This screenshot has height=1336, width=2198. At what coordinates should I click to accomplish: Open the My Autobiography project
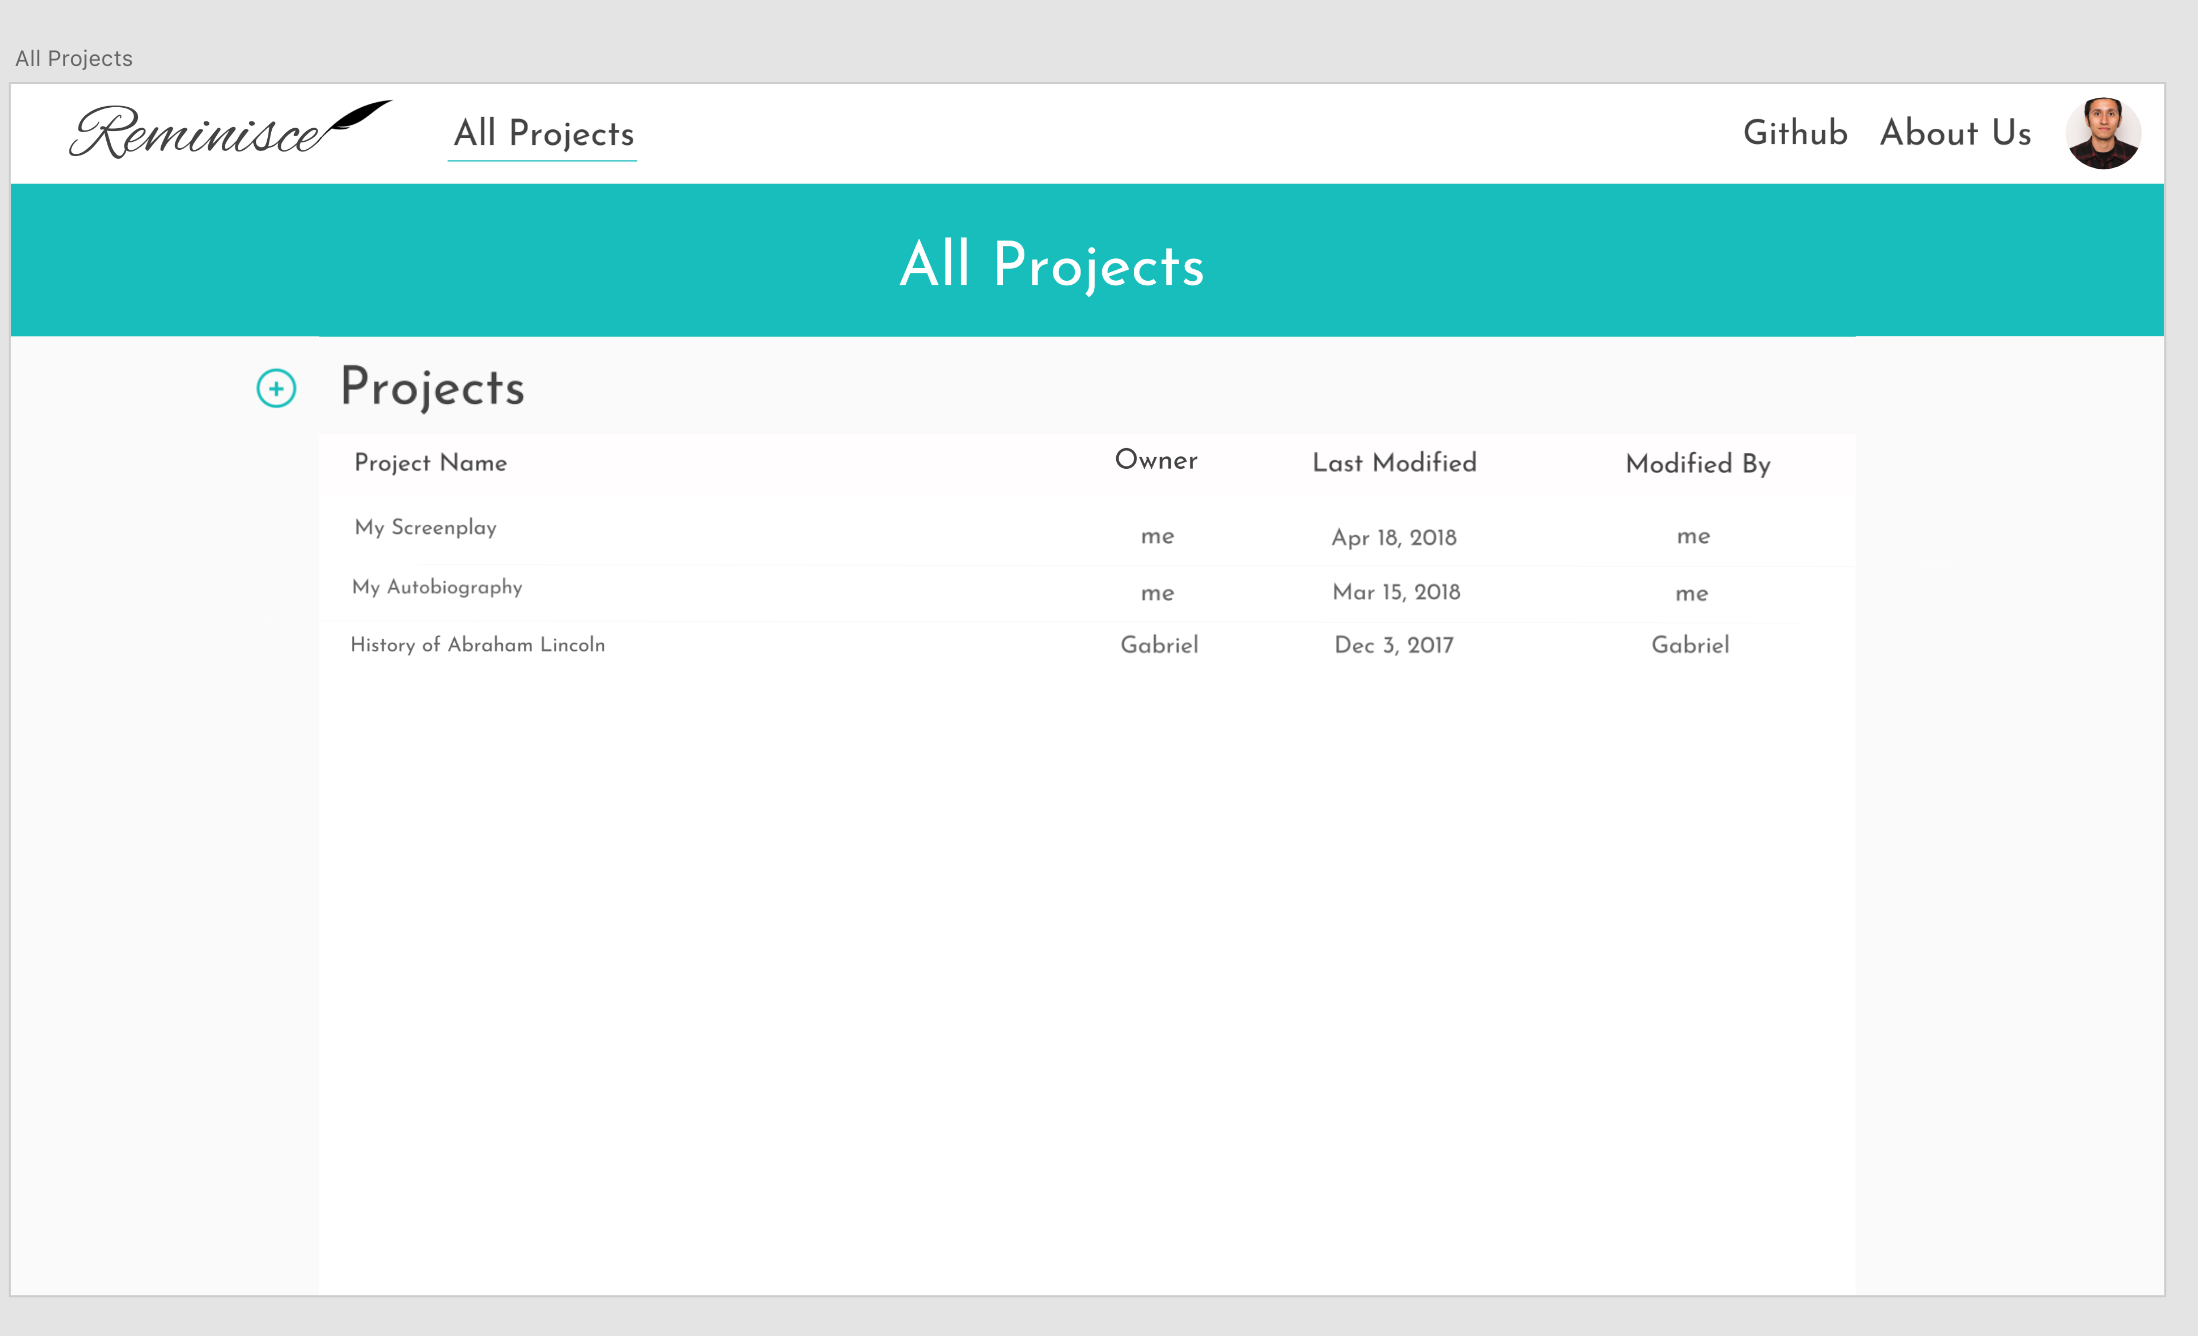(x=437, y=588)
